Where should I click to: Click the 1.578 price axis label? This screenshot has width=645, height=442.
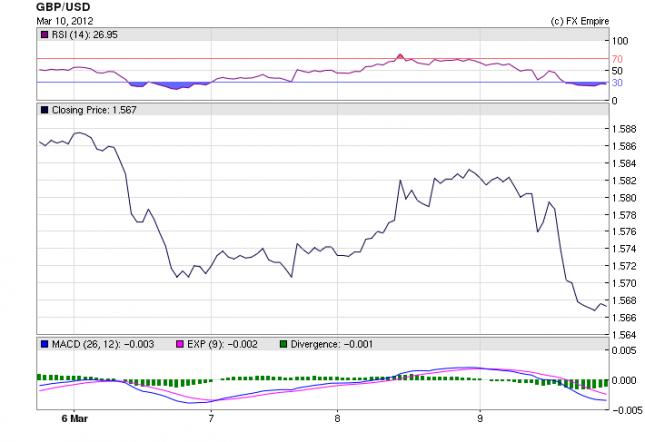tap(624, 215)
